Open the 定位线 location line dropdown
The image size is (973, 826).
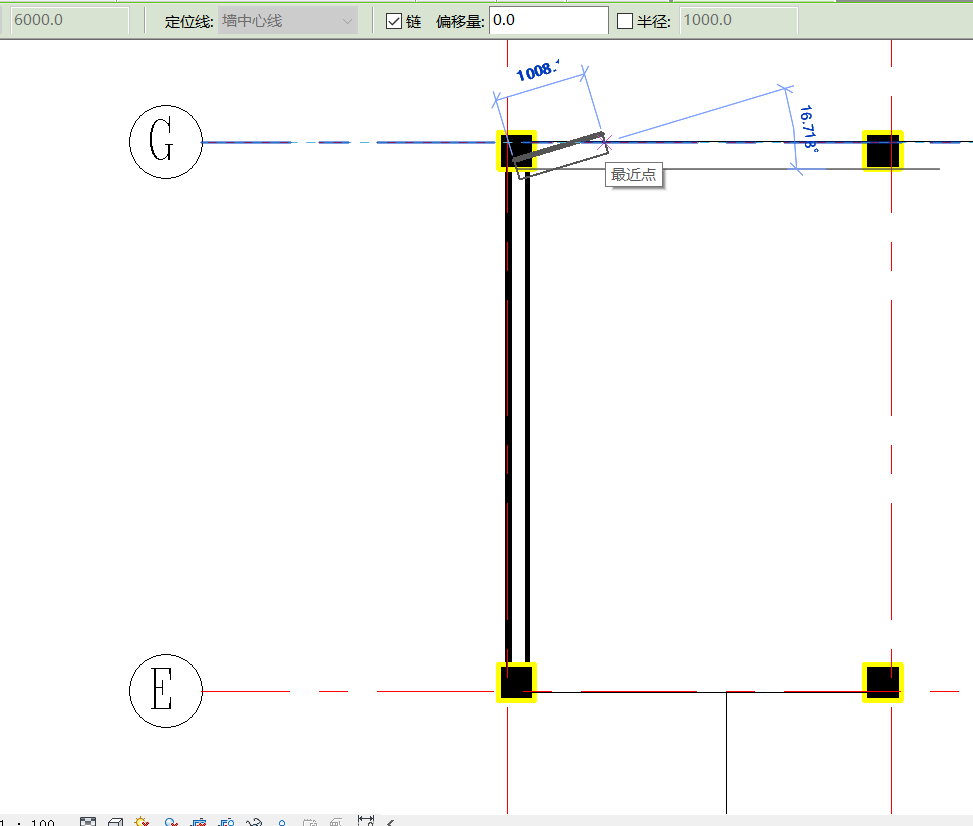point(288,21)
